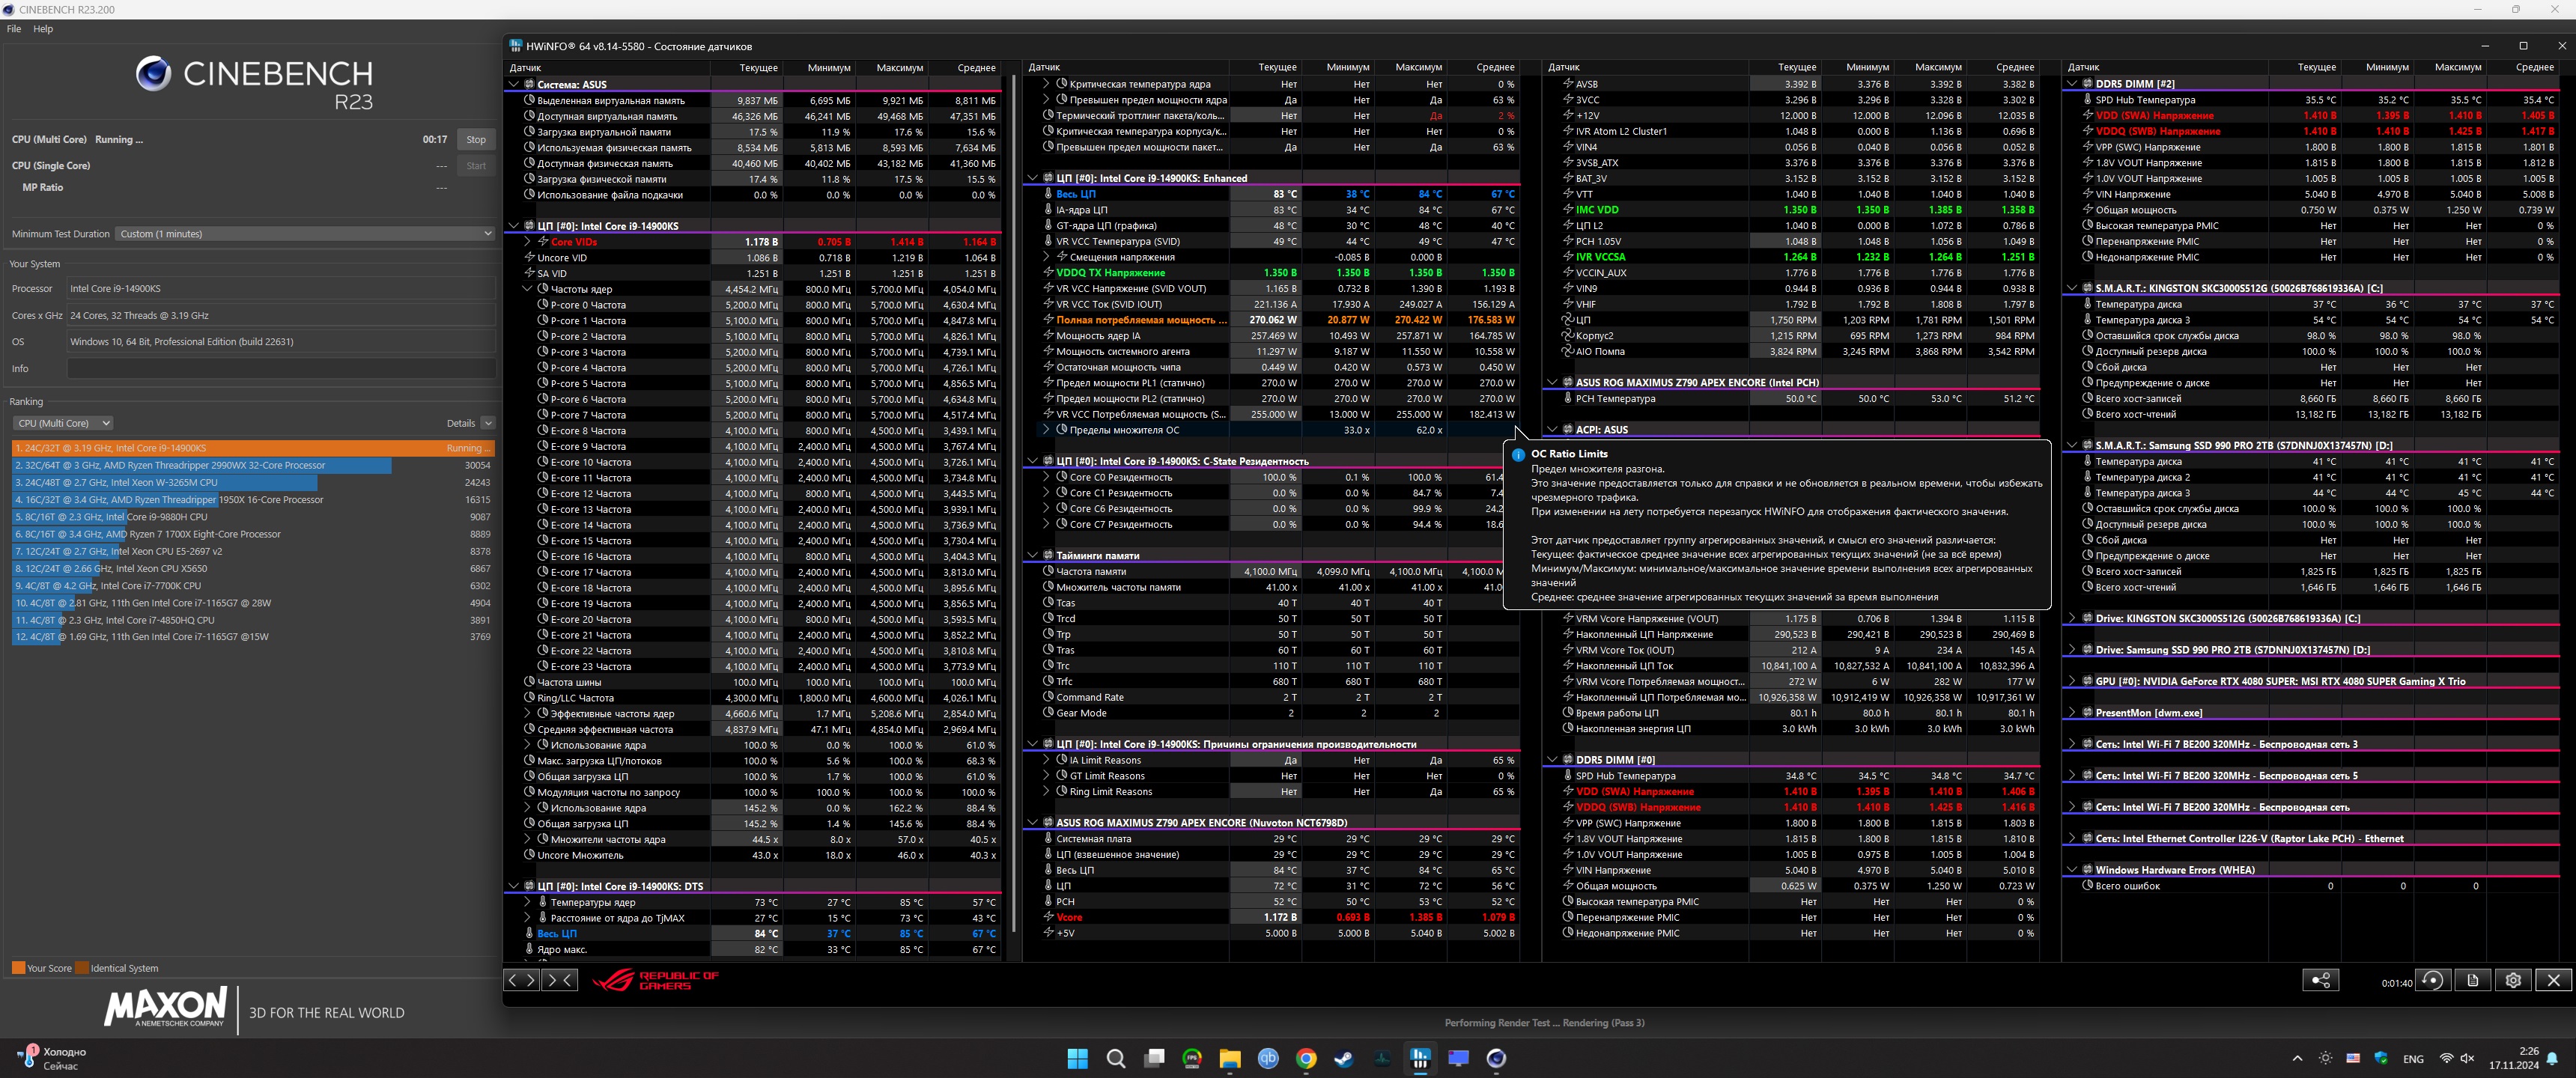Expand the Core VIDs sensor tree row
Viewport: 2576px width, 1078px height.
[528, 242]
